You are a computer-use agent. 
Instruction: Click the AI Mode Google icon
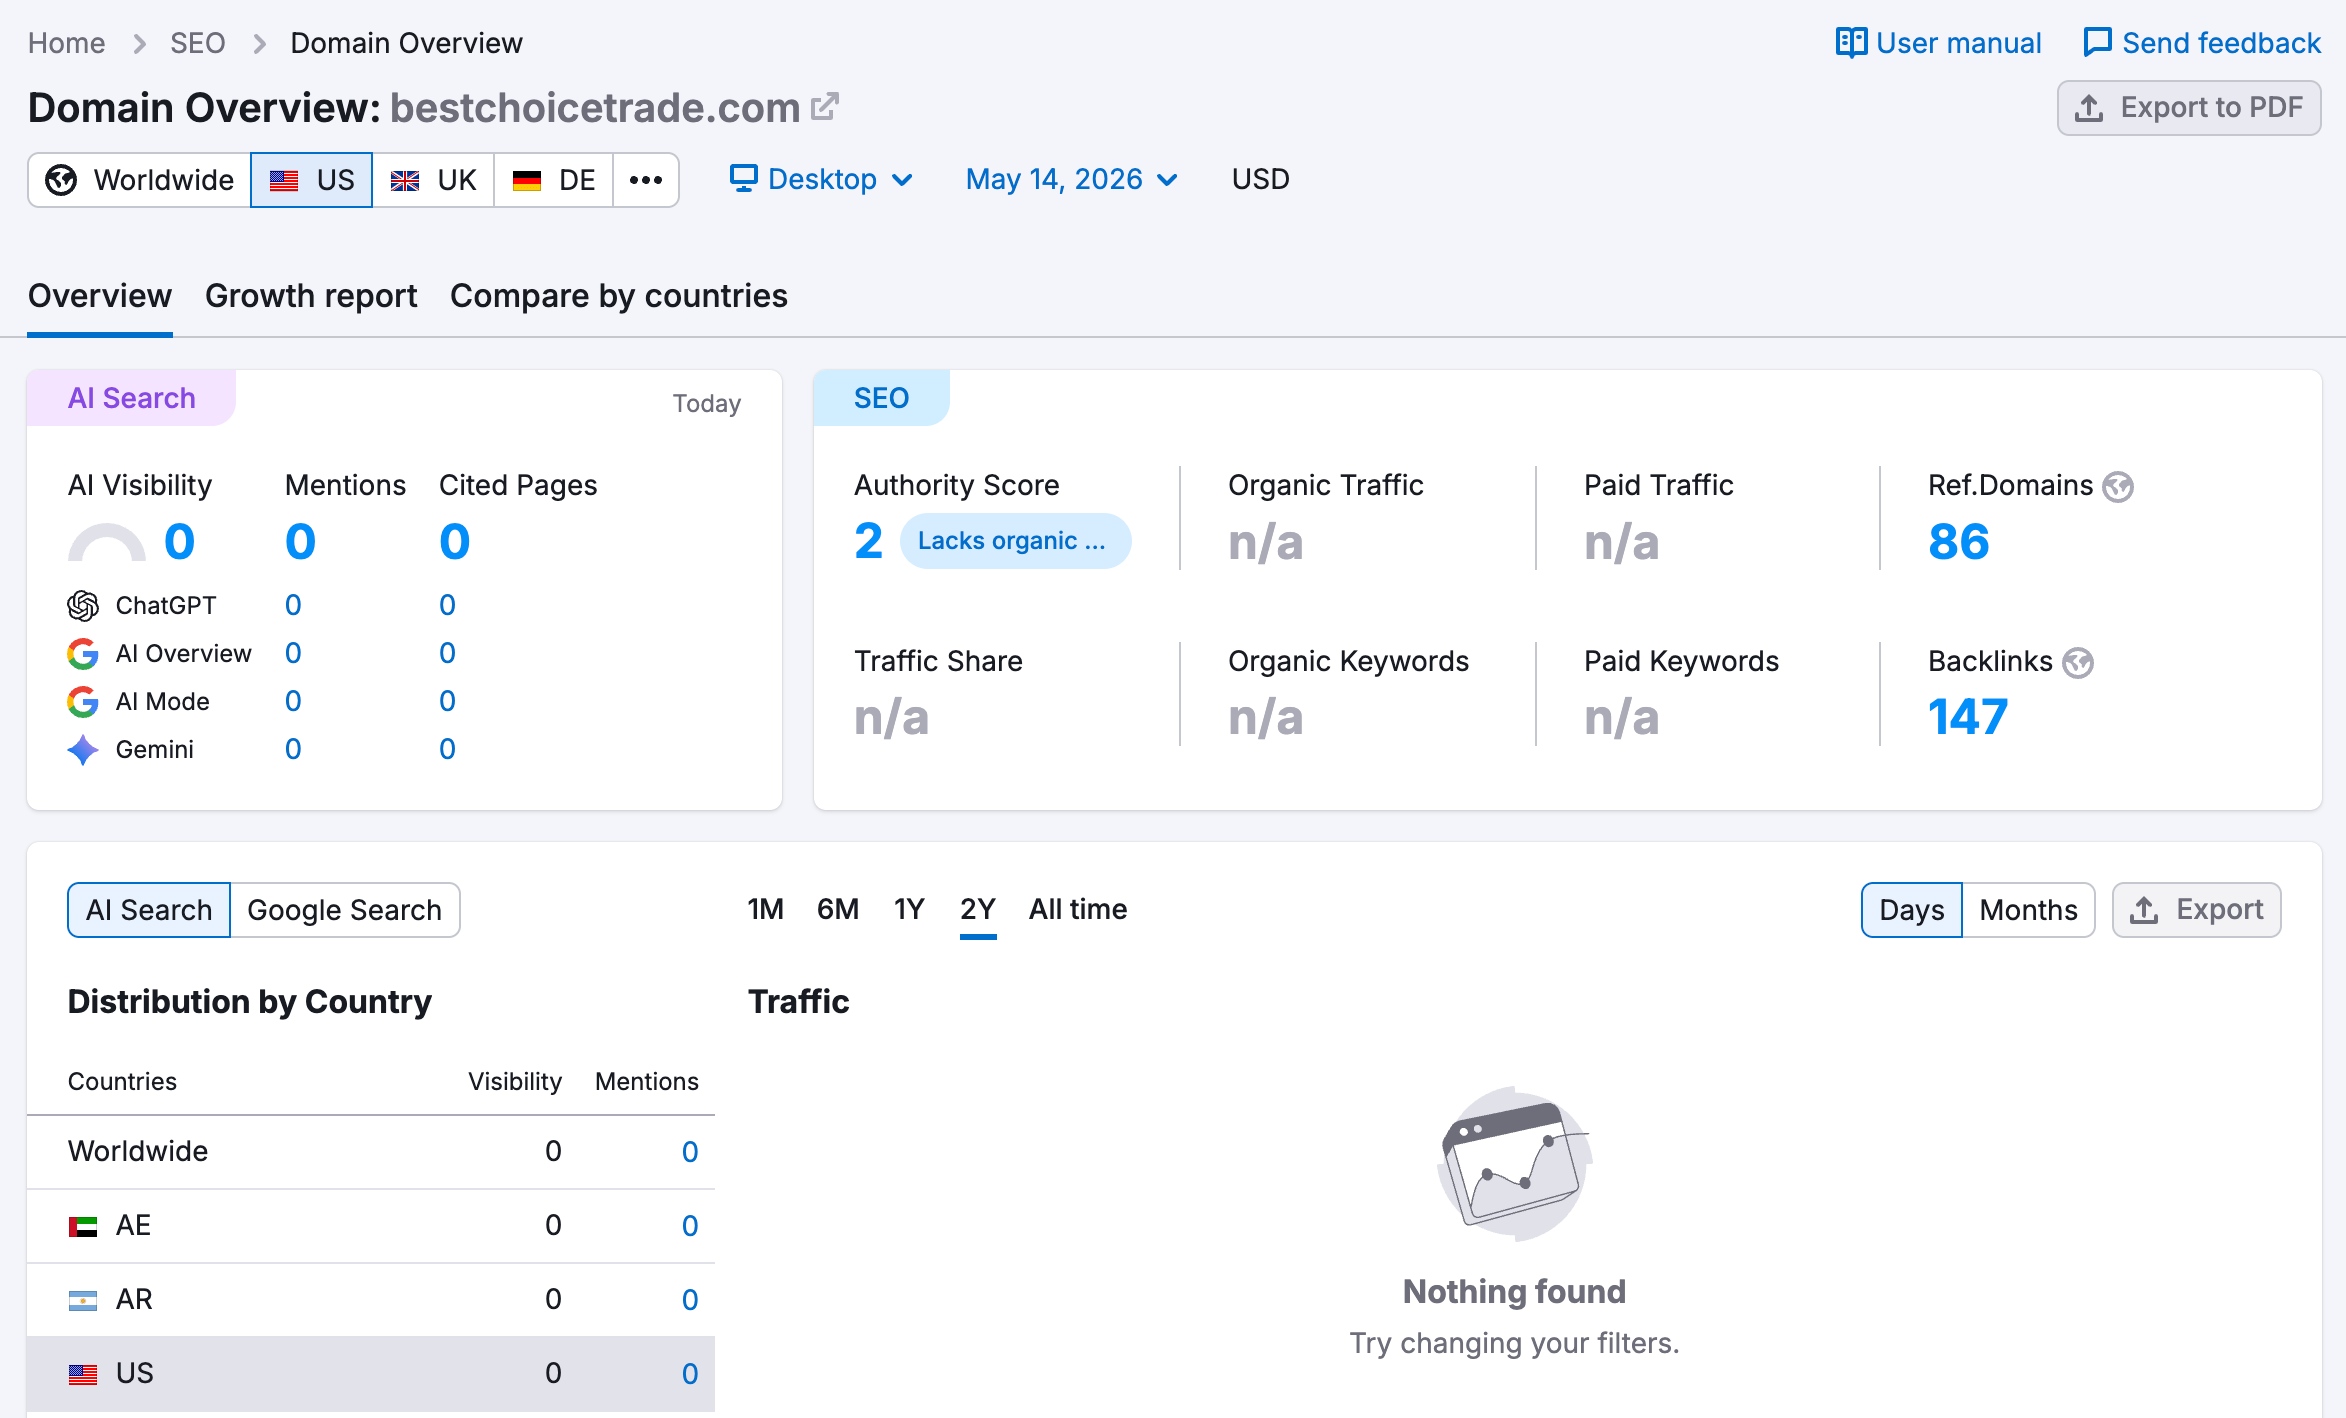tap(83, 702)
